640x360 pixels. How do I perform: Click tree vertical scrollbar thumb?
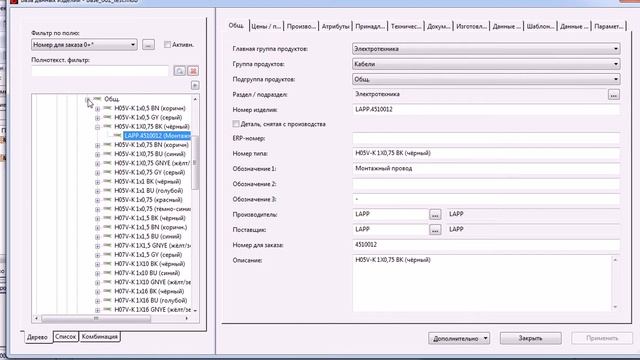[x=195, y=162]
